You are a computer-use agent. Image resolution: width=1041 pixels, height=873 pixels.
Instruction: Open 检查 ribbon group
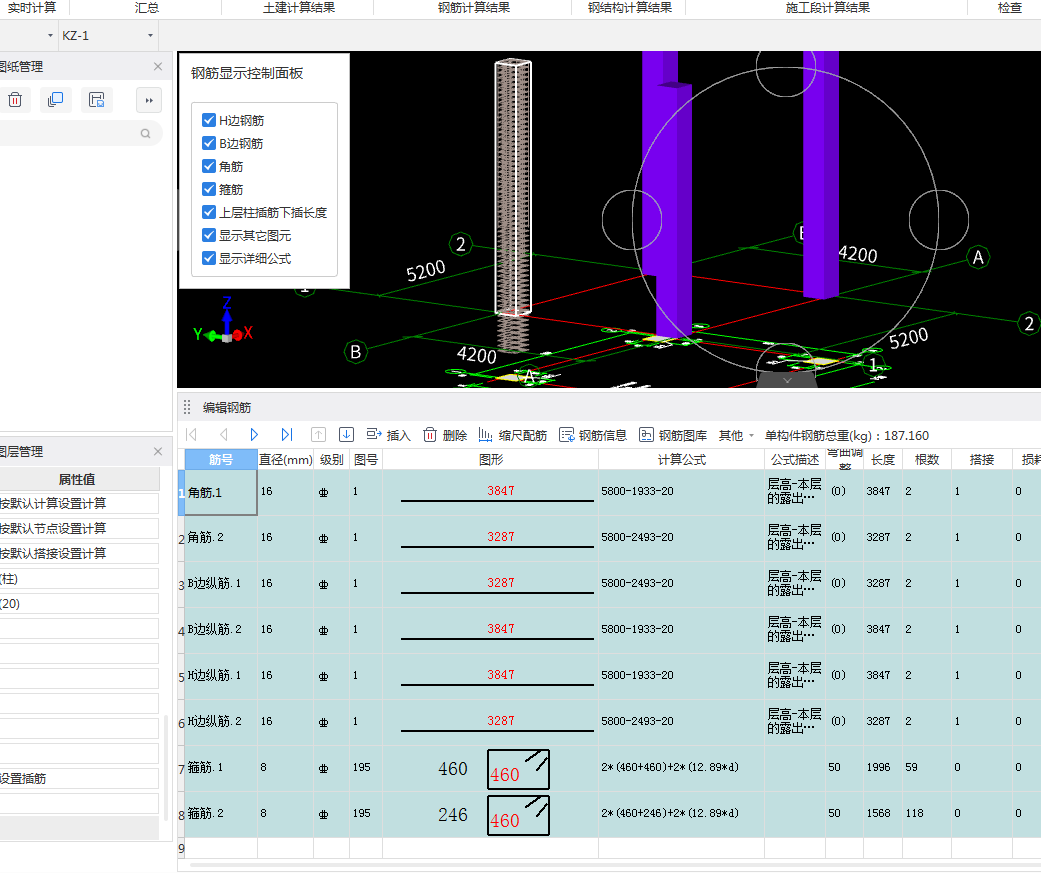(1009, 7)
